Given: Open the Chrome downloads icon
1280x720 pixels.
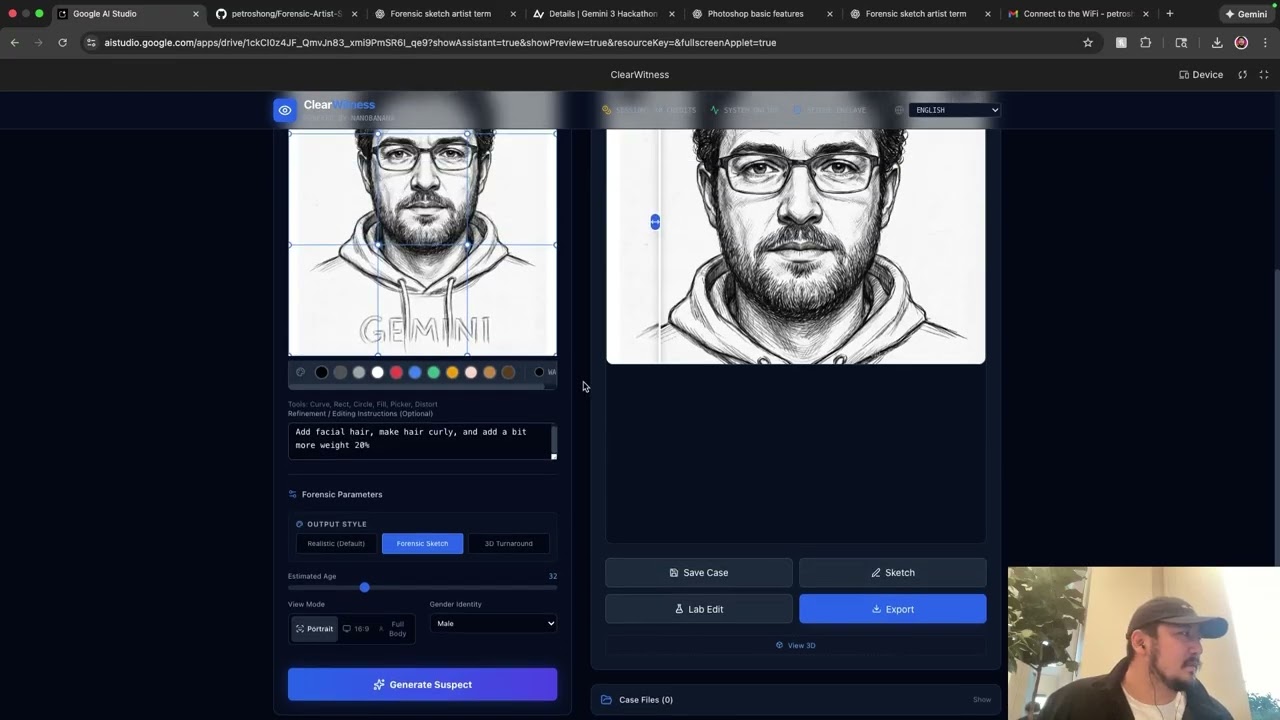Looking at the screenshot, I should [1217, 43].
